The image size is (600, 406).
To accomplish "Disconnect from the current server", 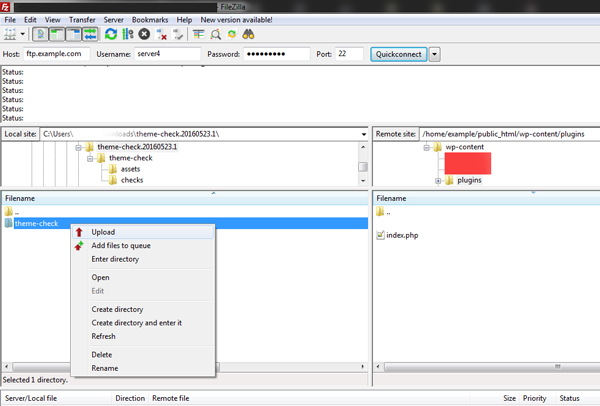I will point(161,34).
